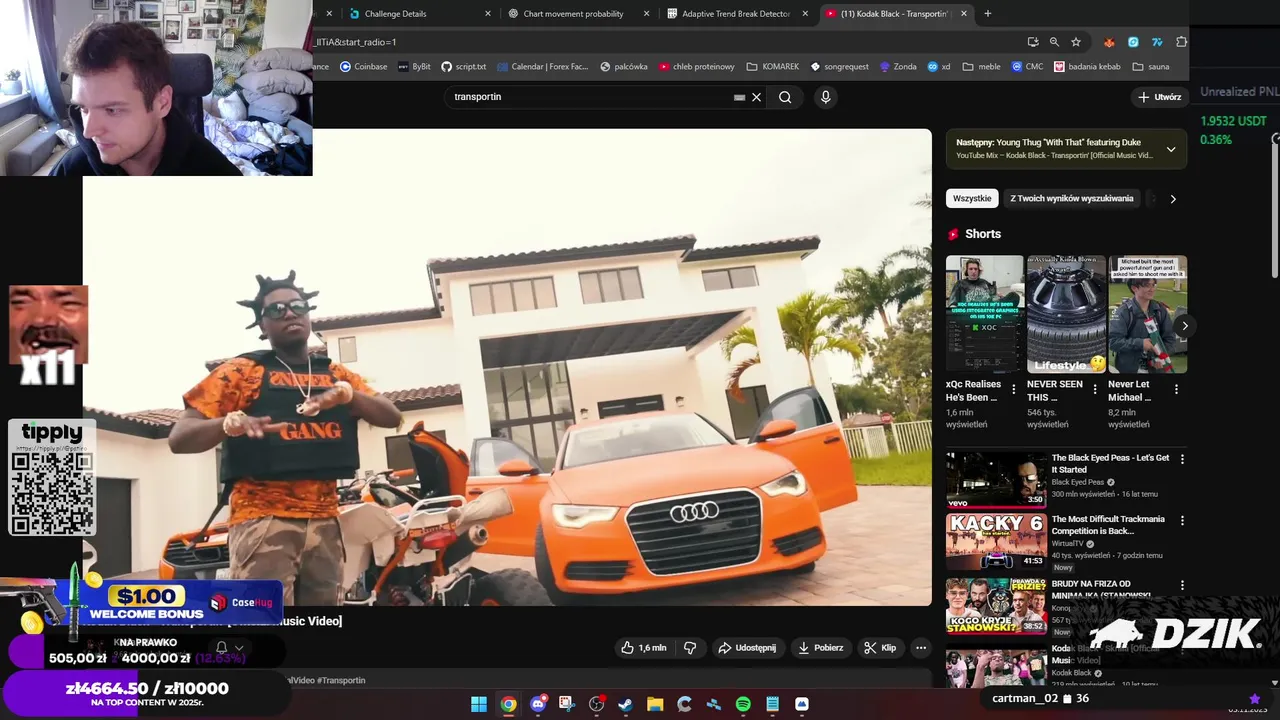Open the Windows Start menu
Viewport: 1280px width, 720px height.
pyautogui.click(x=479, y=704)
